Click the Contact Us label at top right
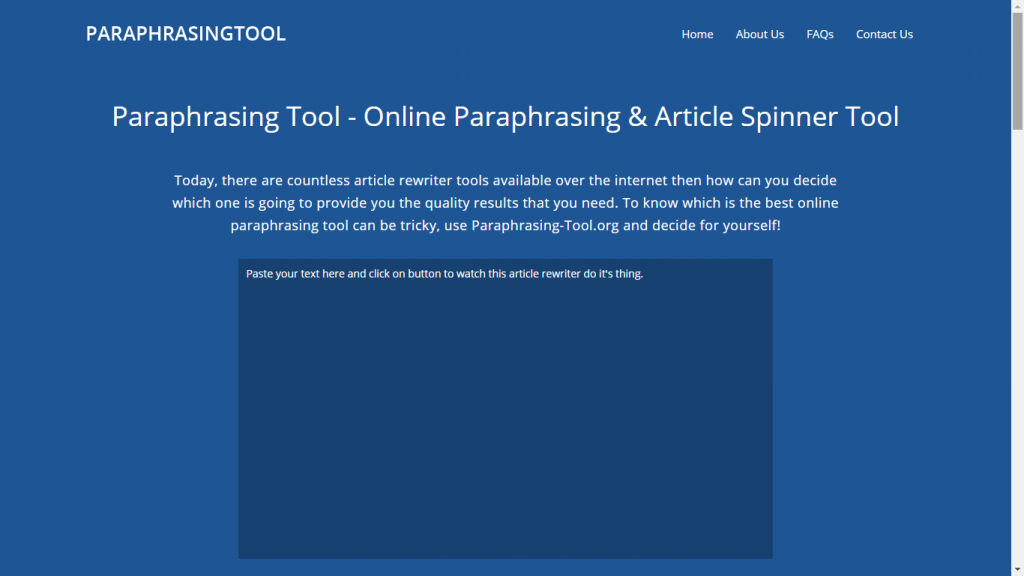Image resolution: width=1024 pixels, height=576 pixels. click(x=884, y=34)
